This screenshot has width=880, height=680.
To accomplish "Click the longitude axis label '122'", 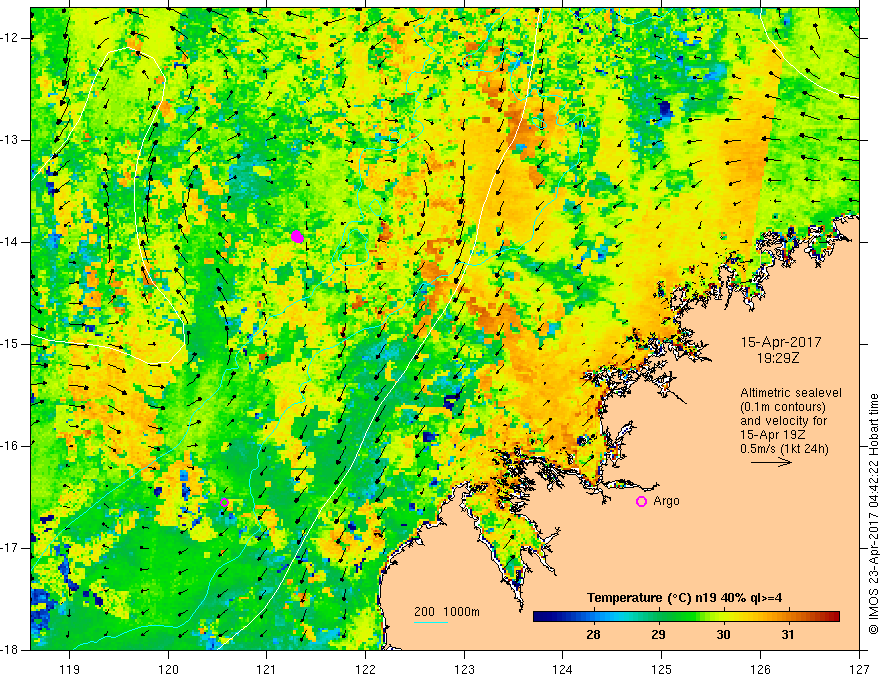I will click(x=365, y=669).
